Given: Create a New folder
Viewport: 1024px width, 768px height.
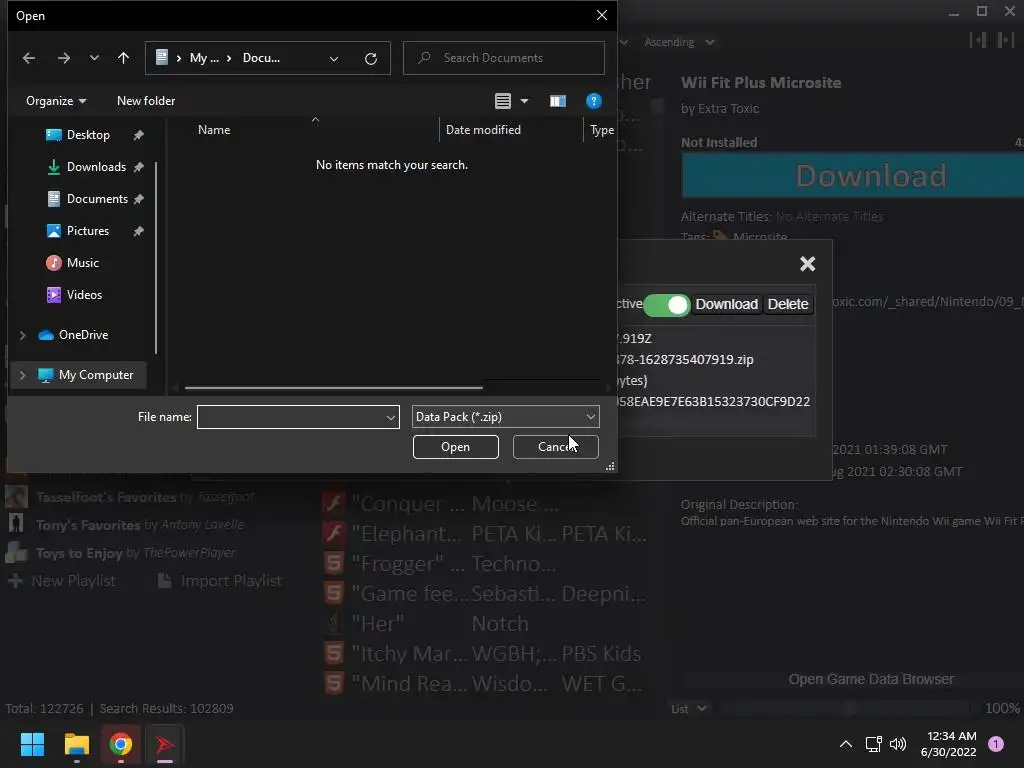Looking at the screenshot, I should pyautogui.click(x=146, y=101).
